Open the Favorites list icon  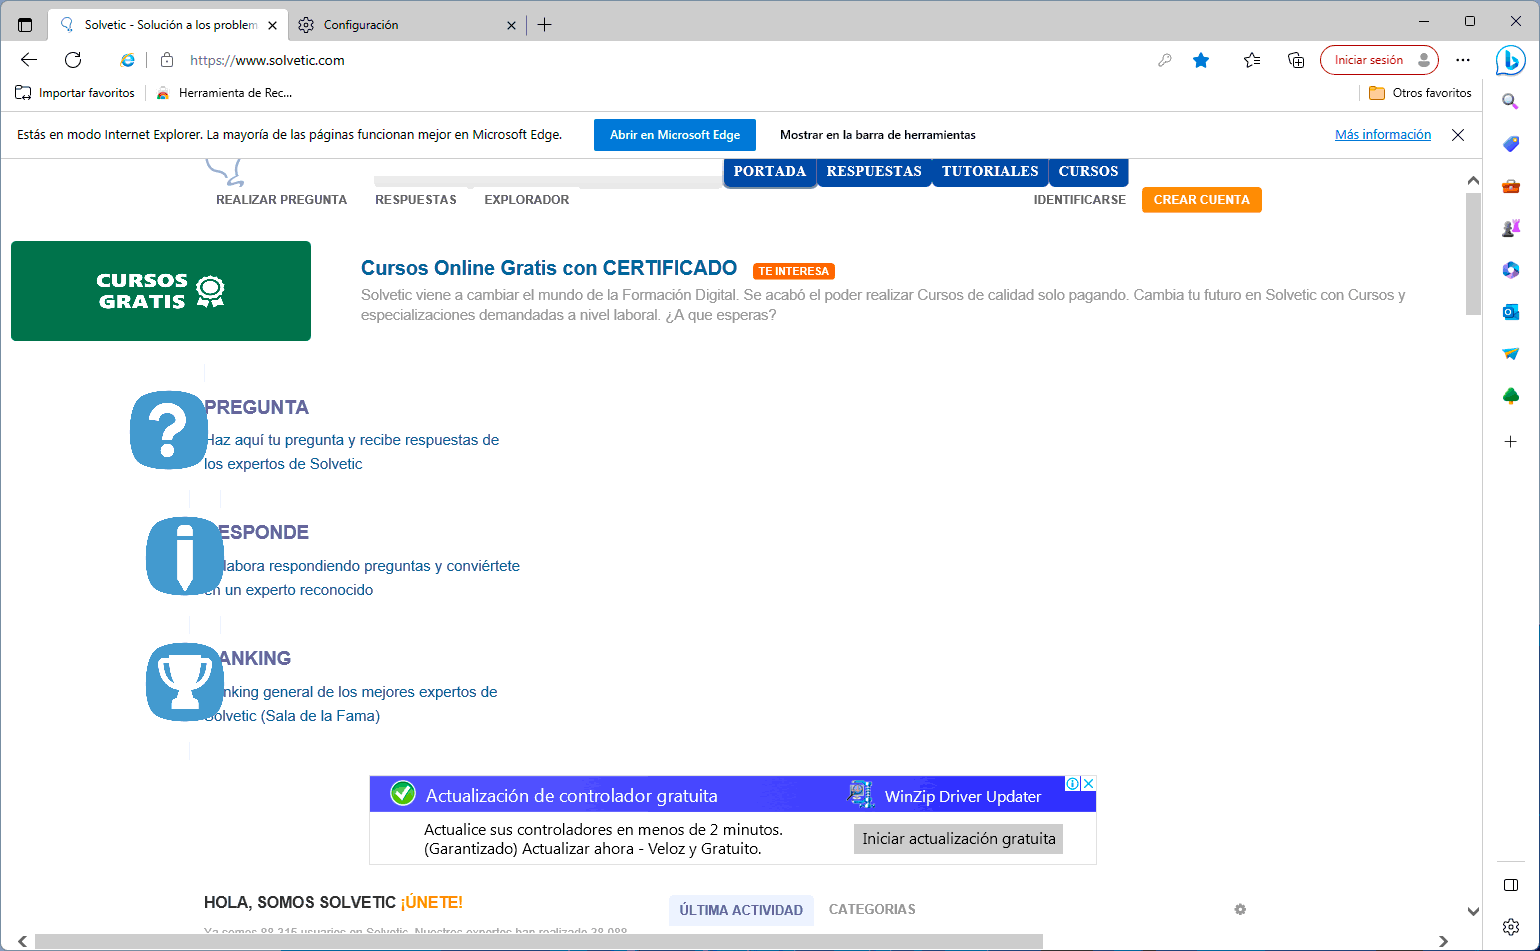coord(1252,60)
